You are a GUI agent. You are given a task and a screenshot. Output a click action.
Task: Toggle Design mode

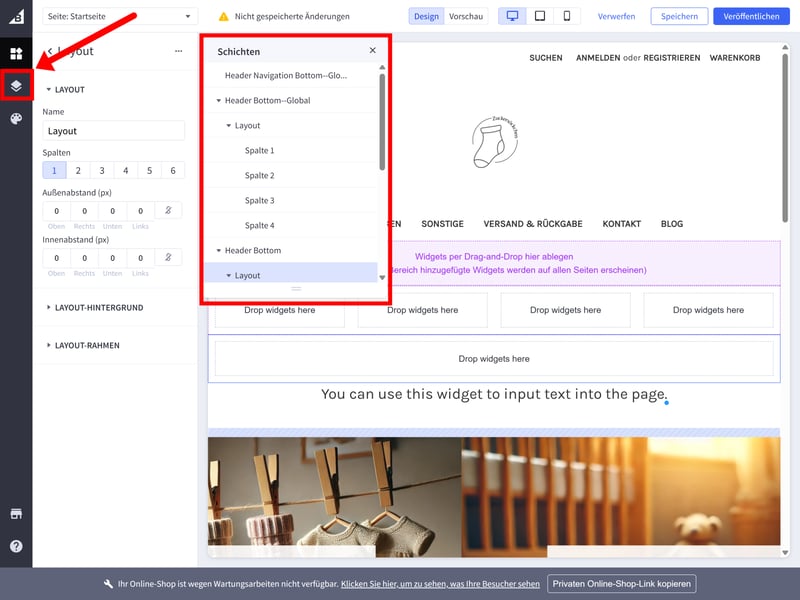pyautogui.click(x=426, y=16)
